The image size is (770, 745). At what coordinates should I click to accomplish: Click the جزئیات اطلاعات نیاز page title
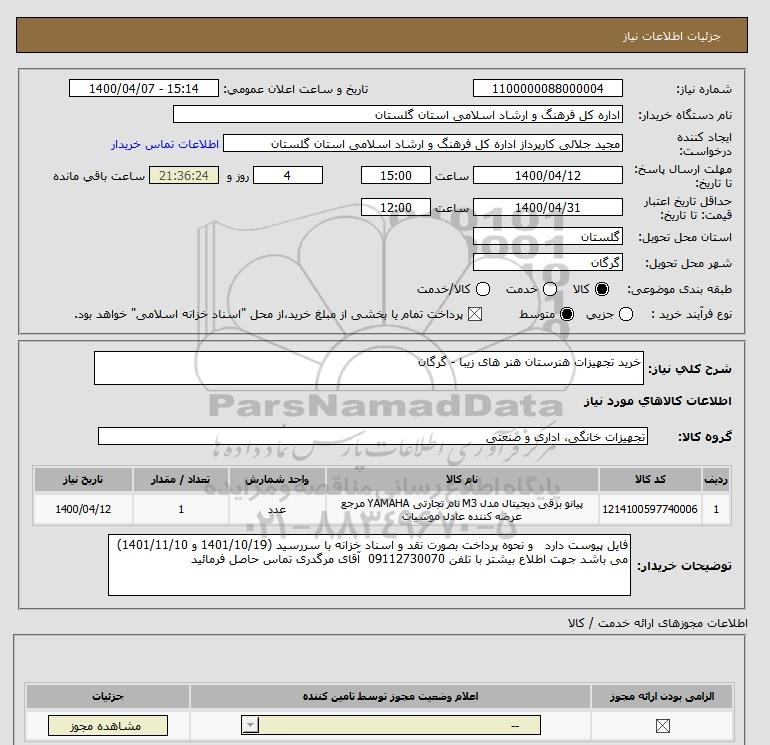click(671, 36)
